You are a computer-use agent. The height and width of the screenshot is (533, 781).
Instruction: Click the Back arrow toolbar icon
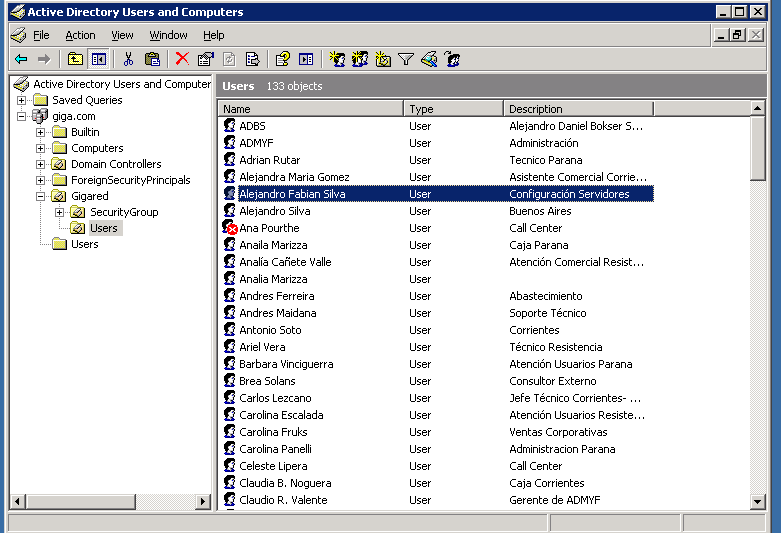pyautogui.click(x=21, y=59)
